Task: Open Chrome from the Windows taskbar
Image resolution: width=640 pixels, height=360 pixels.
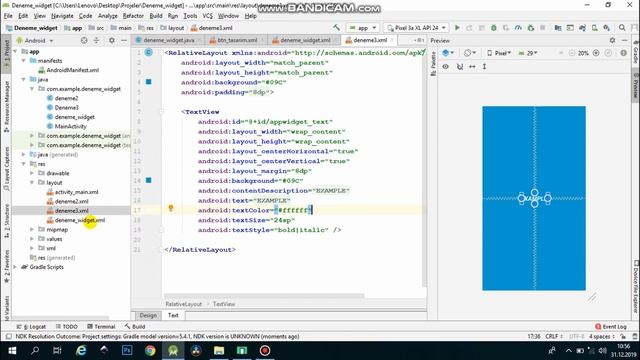Action: point(150,351)
